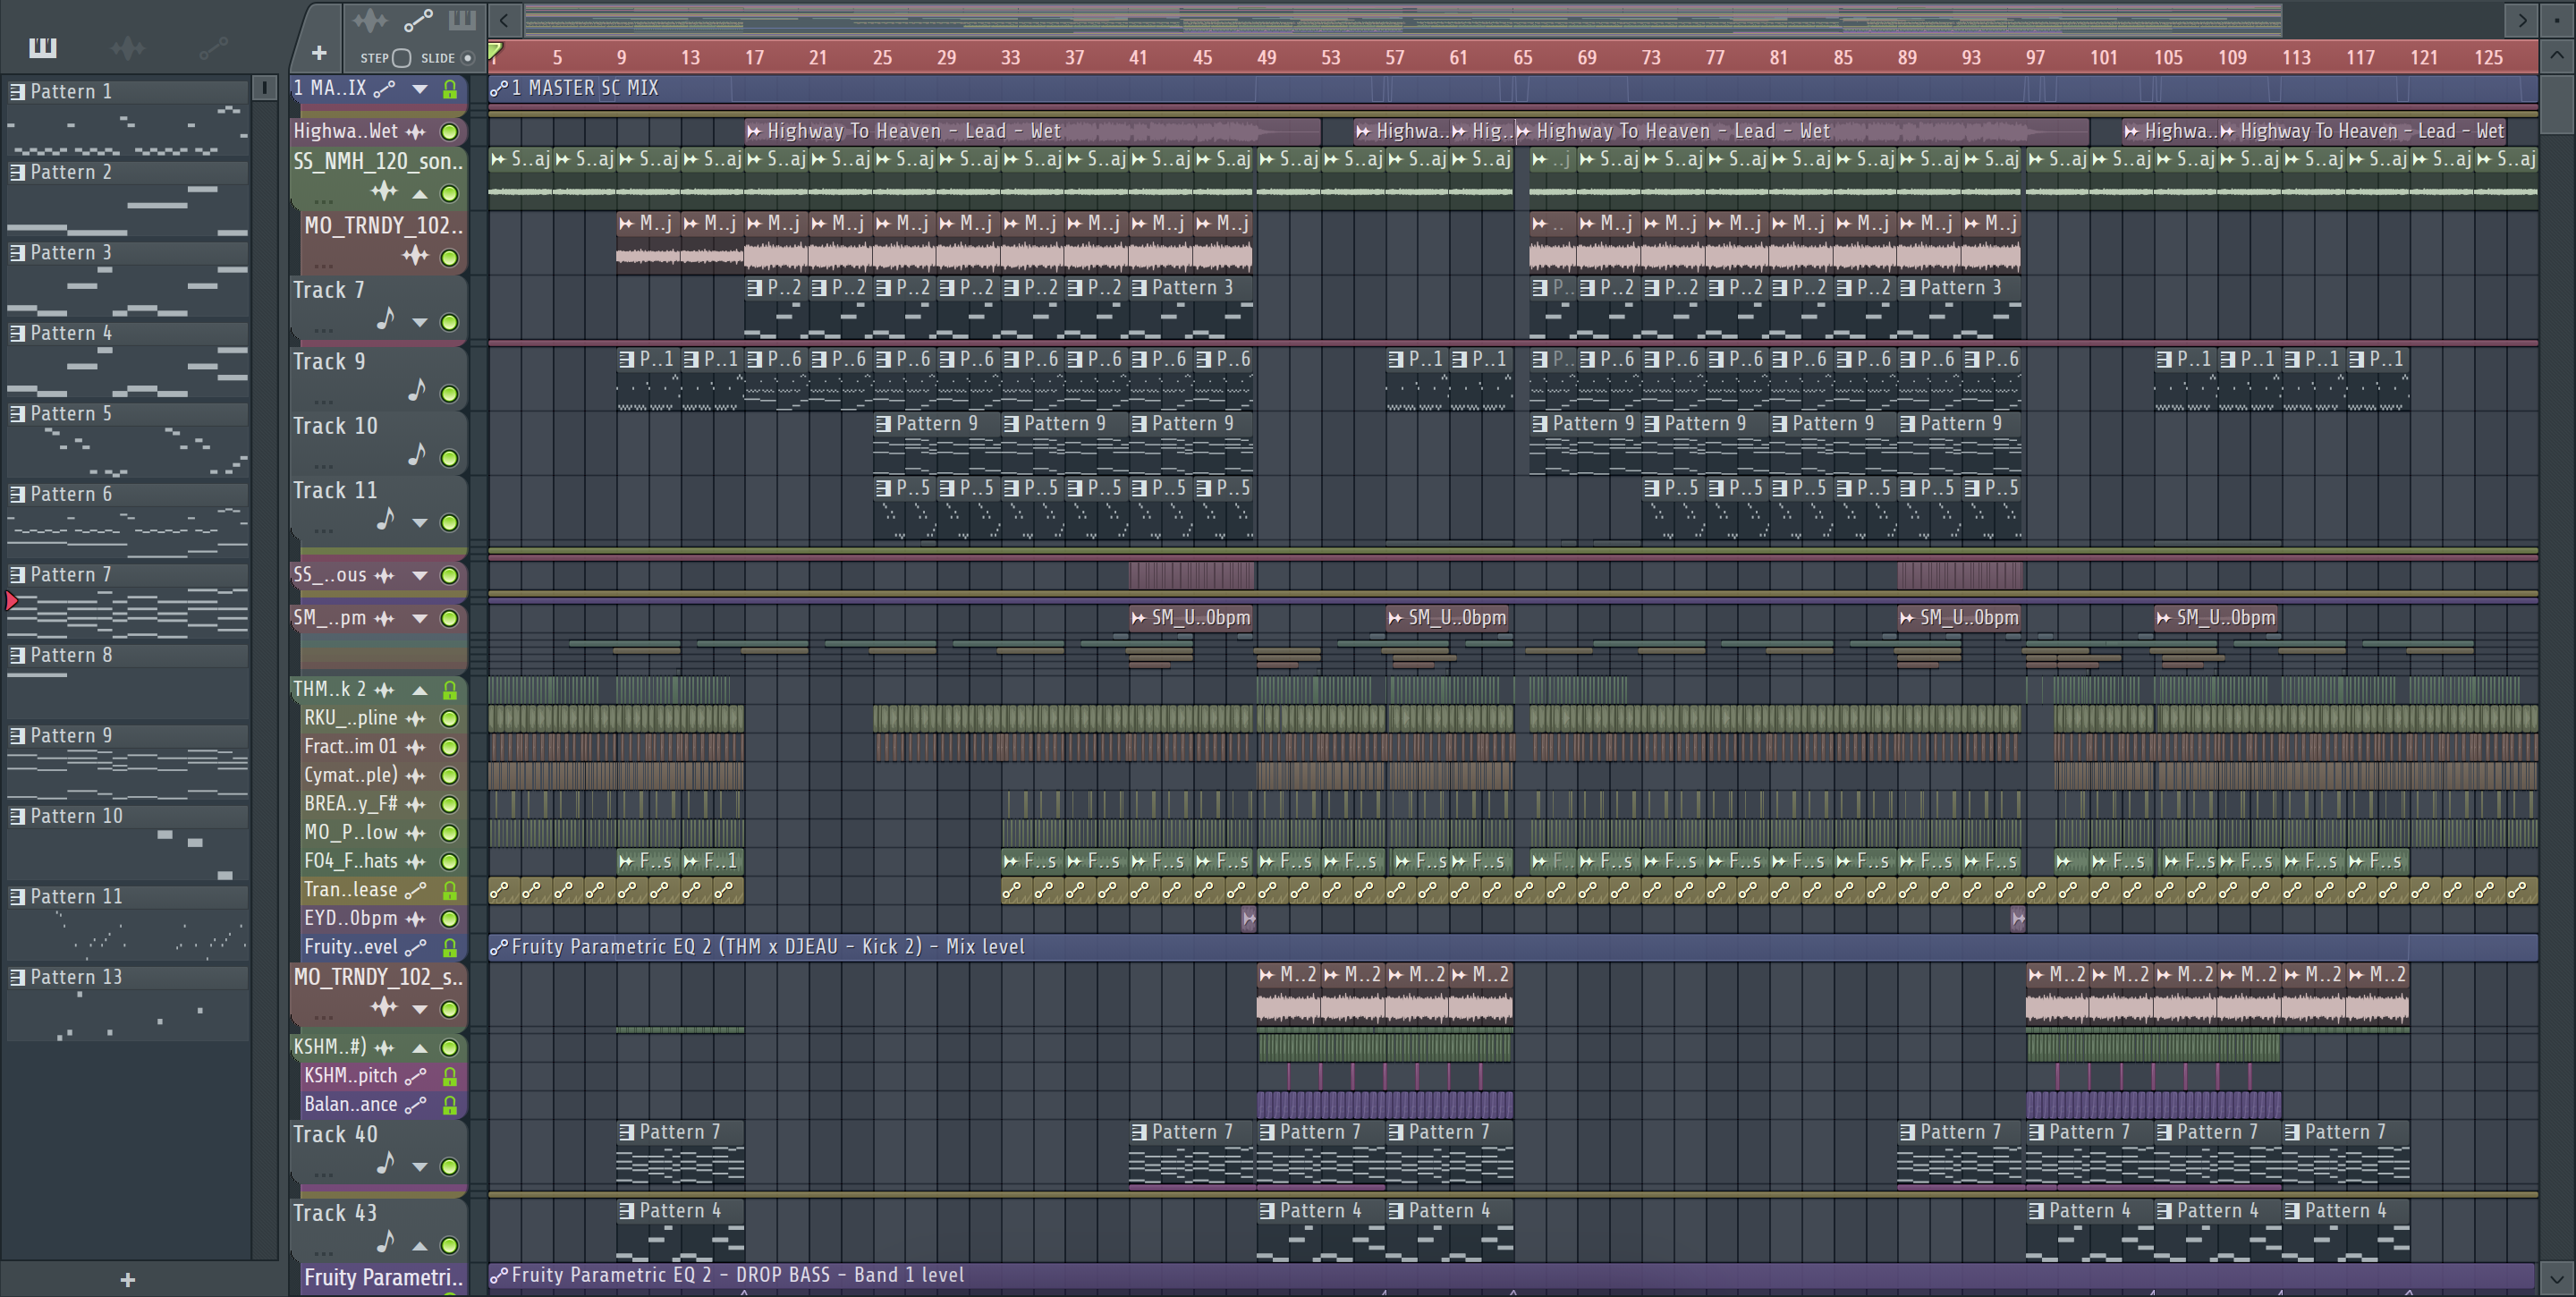Image resolution: width=2576 pixels, height=1297 pixels.
Task: Toggle the lock on the 1 MA..IX track
Action: coord(450,89)
